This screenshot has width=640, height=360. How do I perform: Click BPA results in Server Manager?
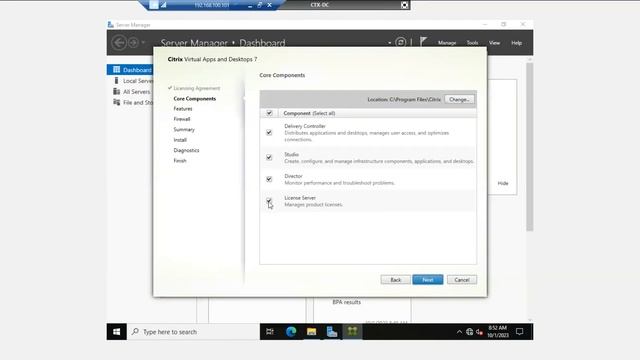(x=347, y=302)
